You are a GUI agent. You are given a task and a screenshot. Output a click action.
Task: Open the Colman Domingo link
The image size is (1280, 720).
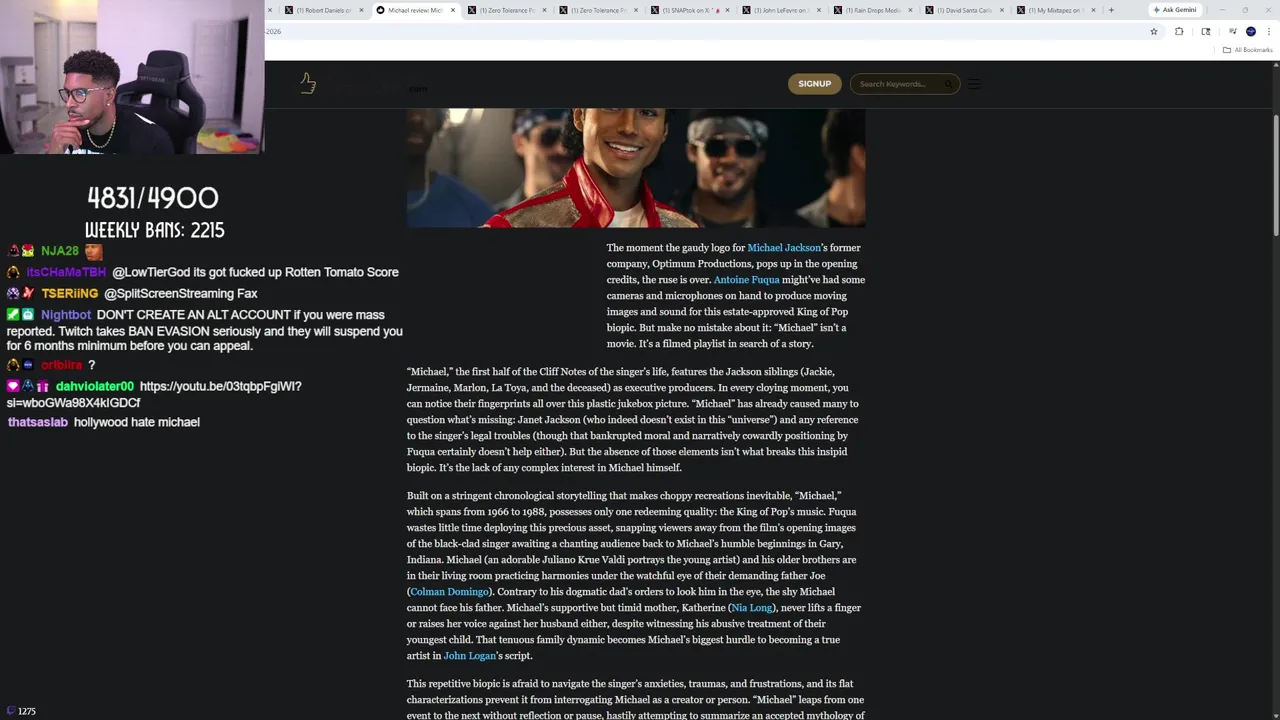coord(449,592)
